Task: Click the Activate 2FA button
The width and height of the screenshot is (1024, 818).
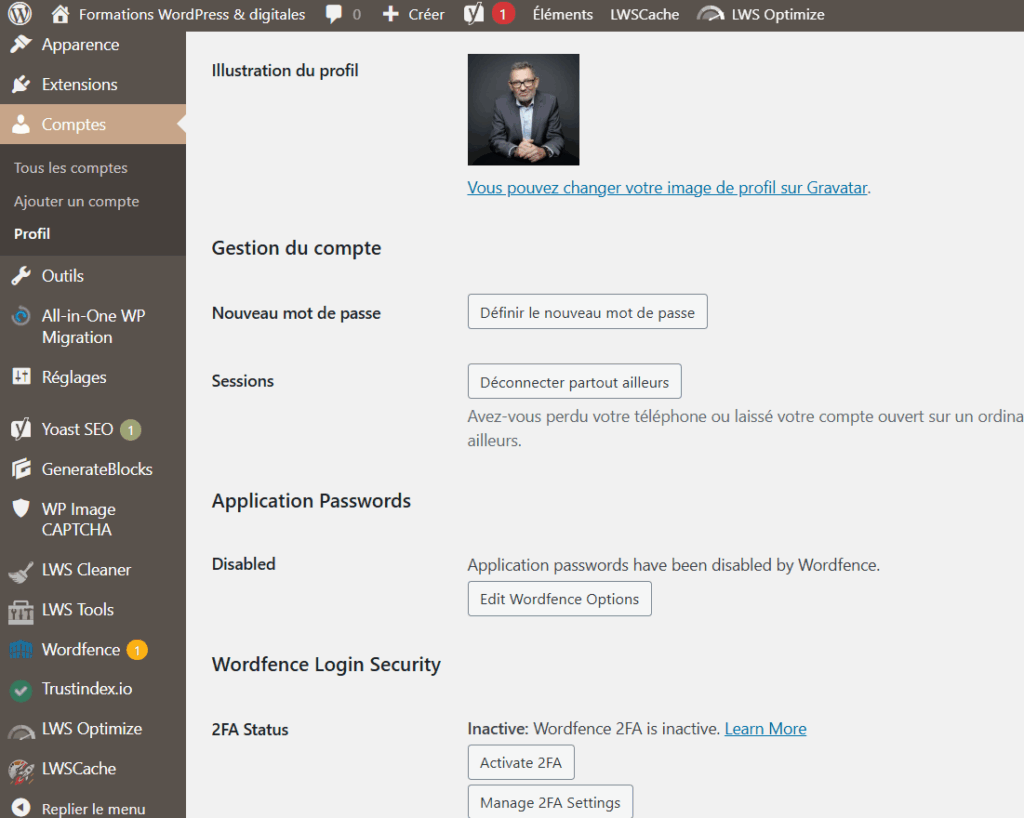Action: [x=520, y=762]
